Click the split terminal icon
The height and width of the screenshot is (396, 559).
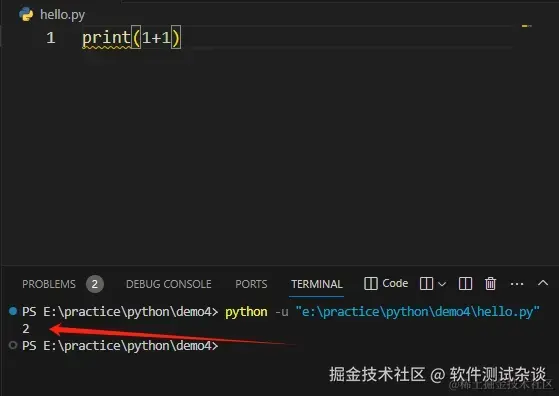[426, 284]
